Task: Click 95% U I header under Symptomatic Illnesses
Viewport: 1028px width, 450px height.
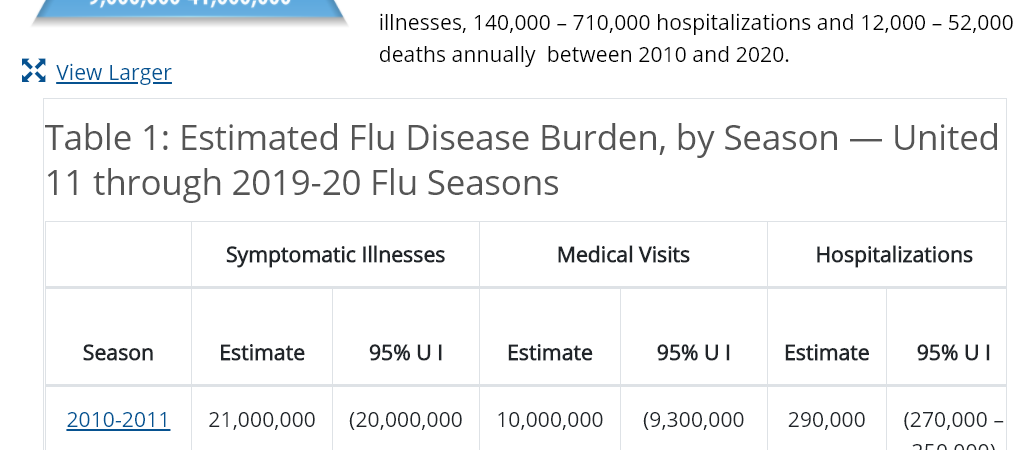Action: (406, 353)
